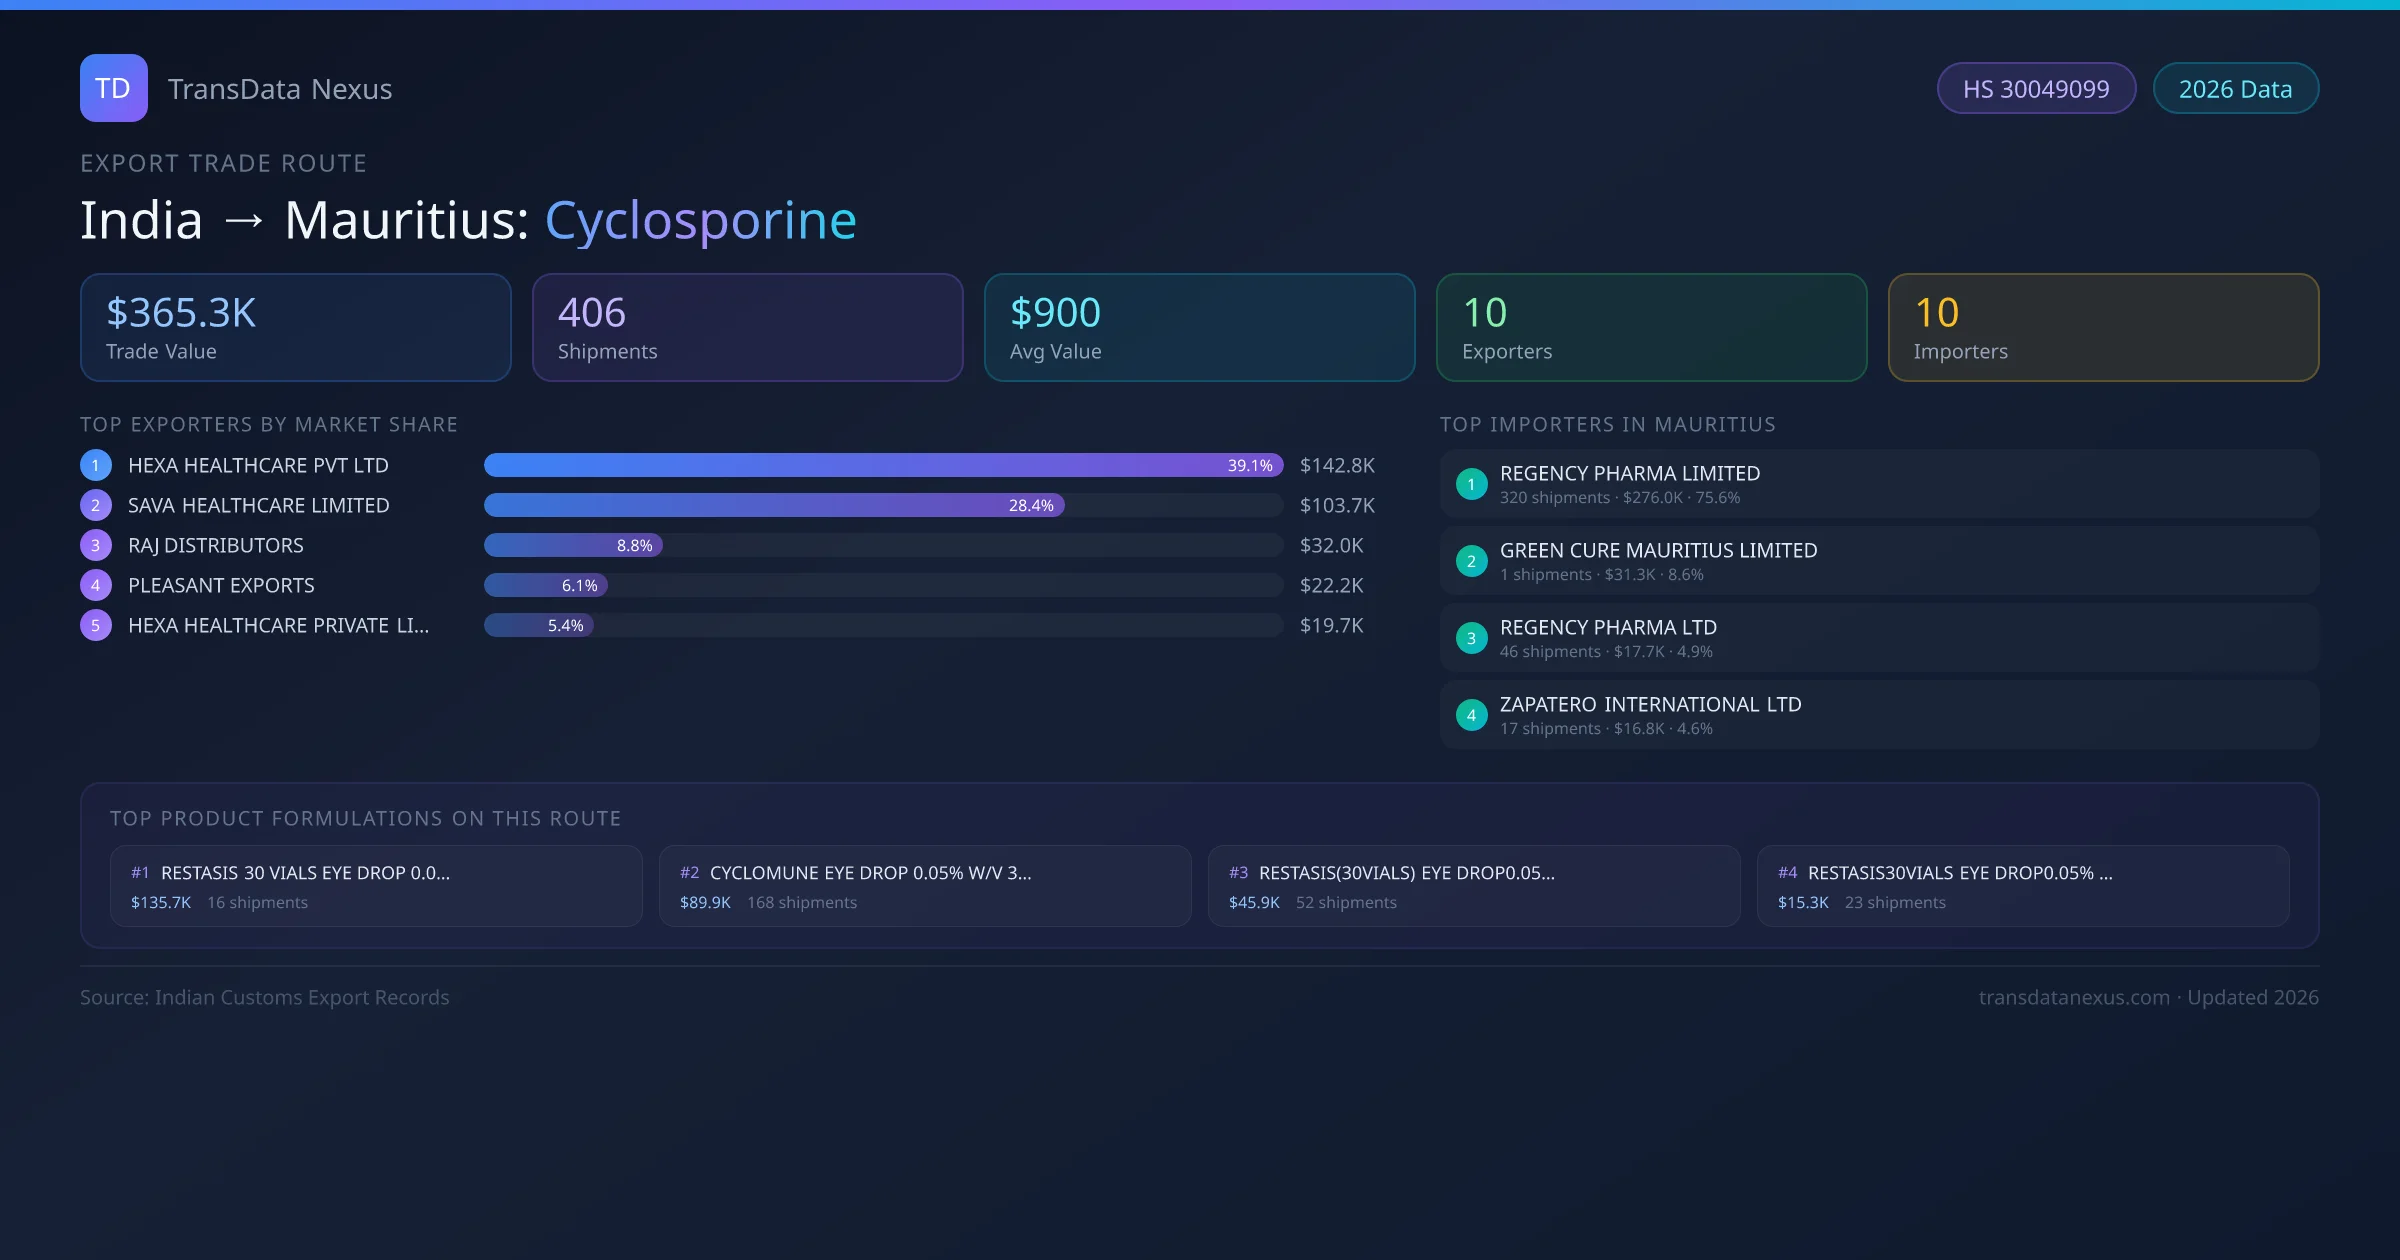Click rank 2 badge beside Sava Healthcare Limited
Screen dimensions: 2400x1260
click(x=95, y=505)
